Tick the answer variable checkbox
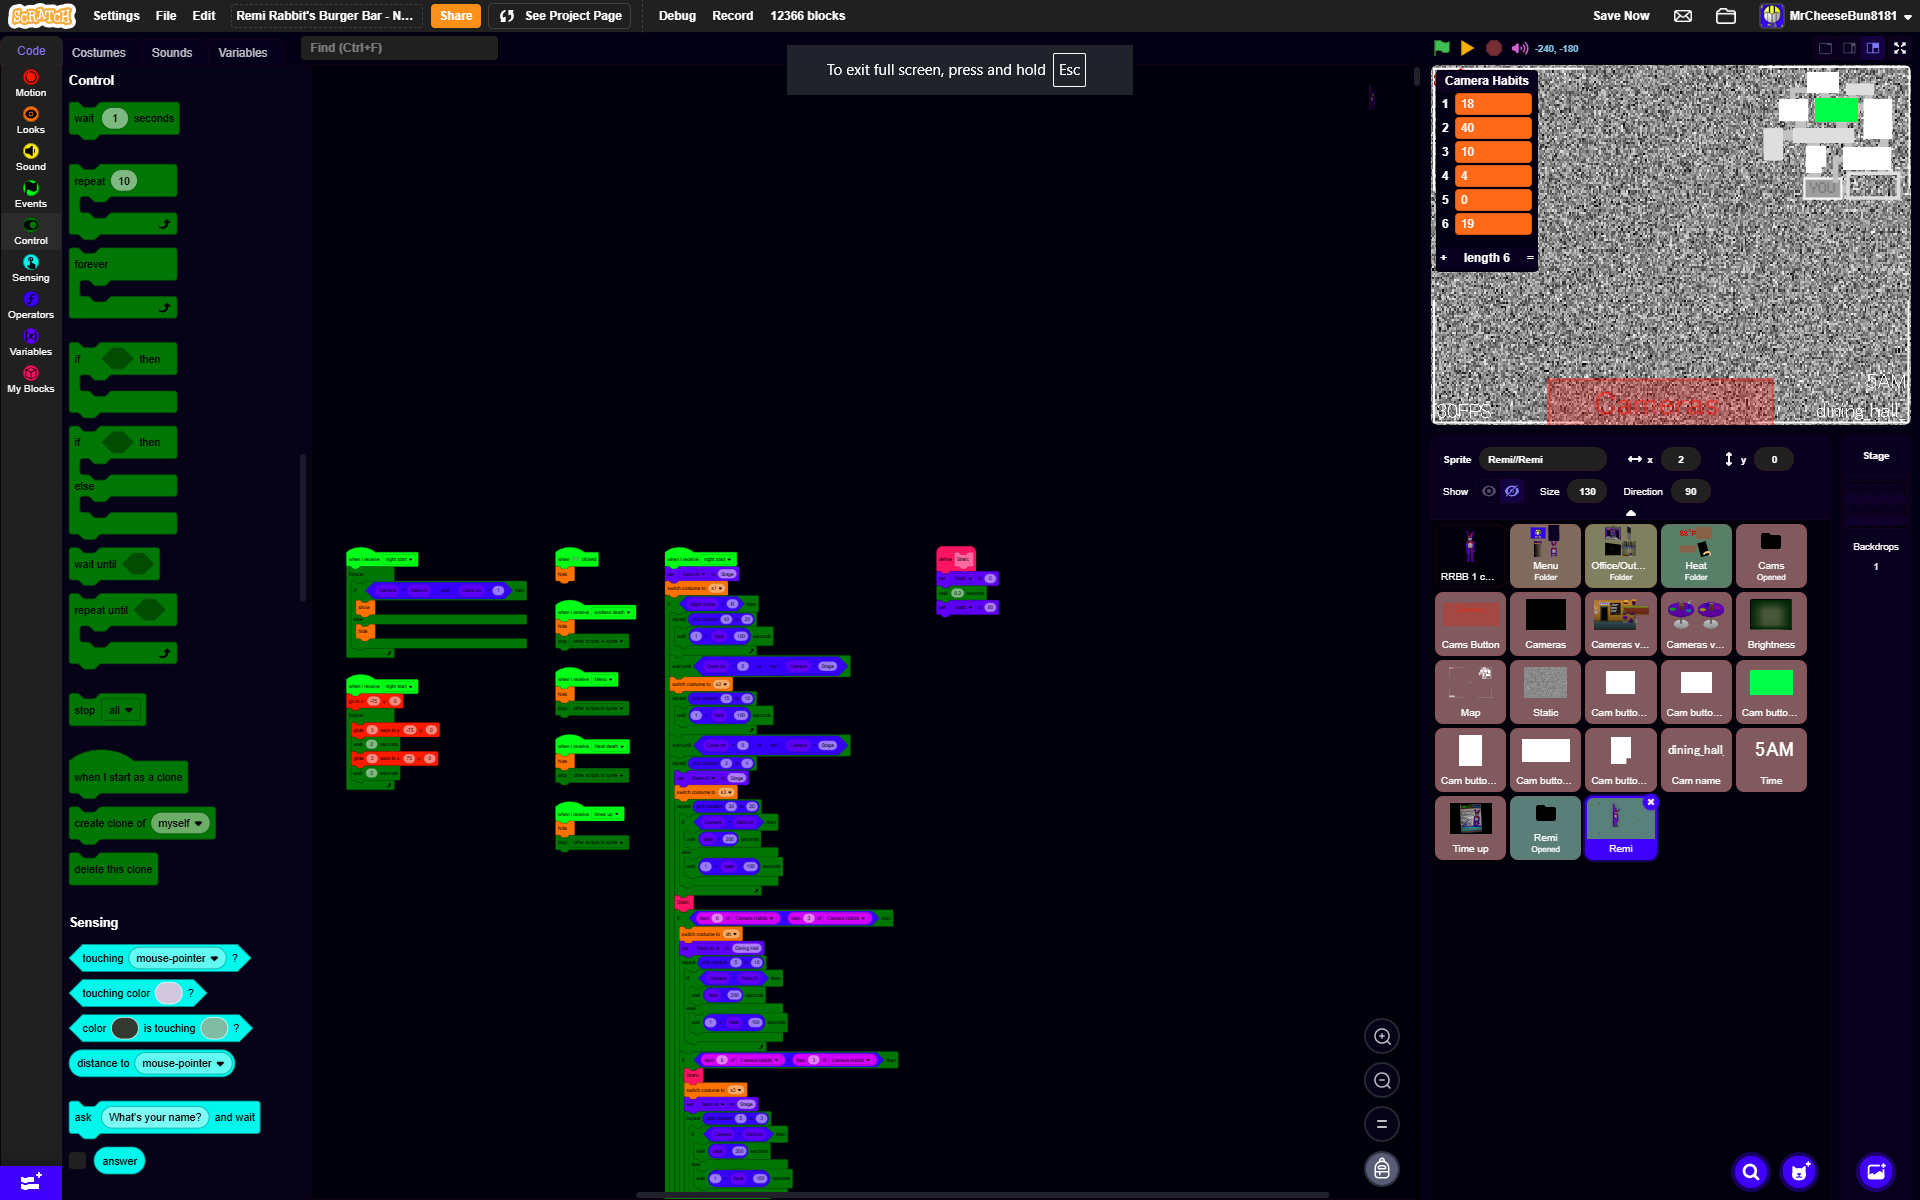 coord(78,1160)
